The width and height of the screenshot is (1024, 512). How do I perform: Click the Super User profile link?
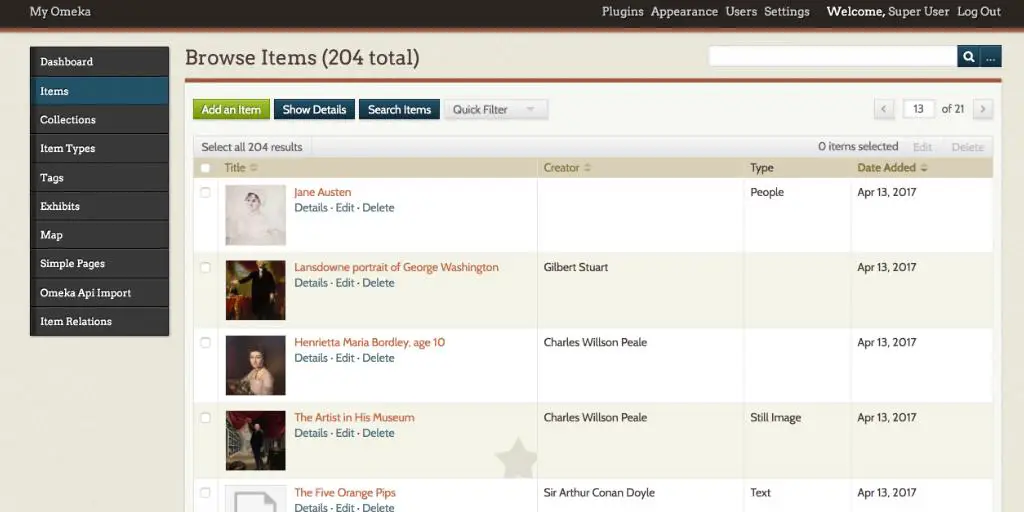(919, 12)
